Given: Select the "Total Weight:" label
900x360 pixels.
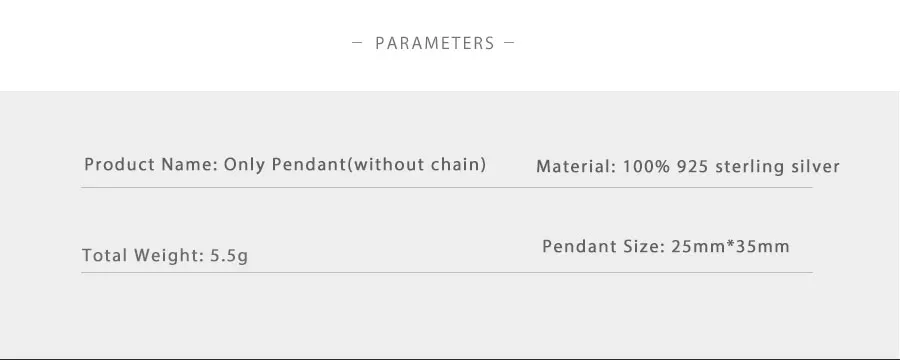Looking at the screenshot, I should 143,255.
